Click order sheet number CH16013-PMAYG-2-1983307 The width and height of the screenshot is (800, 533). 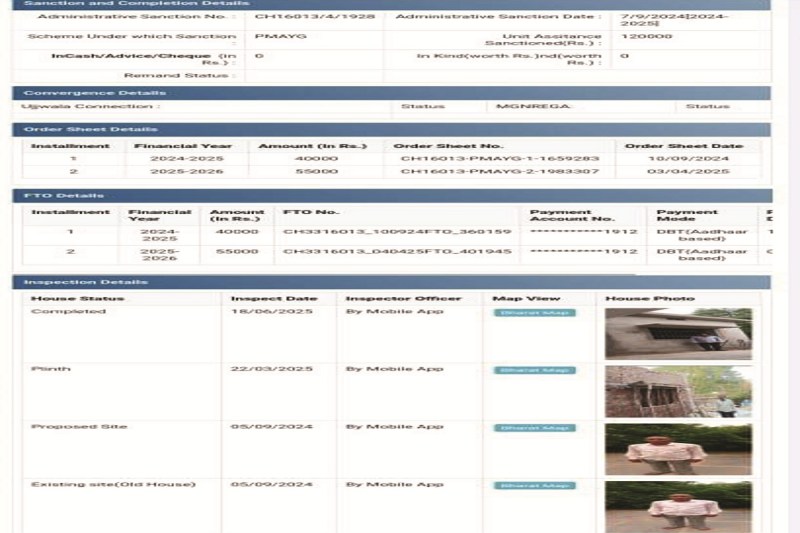click(x=500, y=172)
